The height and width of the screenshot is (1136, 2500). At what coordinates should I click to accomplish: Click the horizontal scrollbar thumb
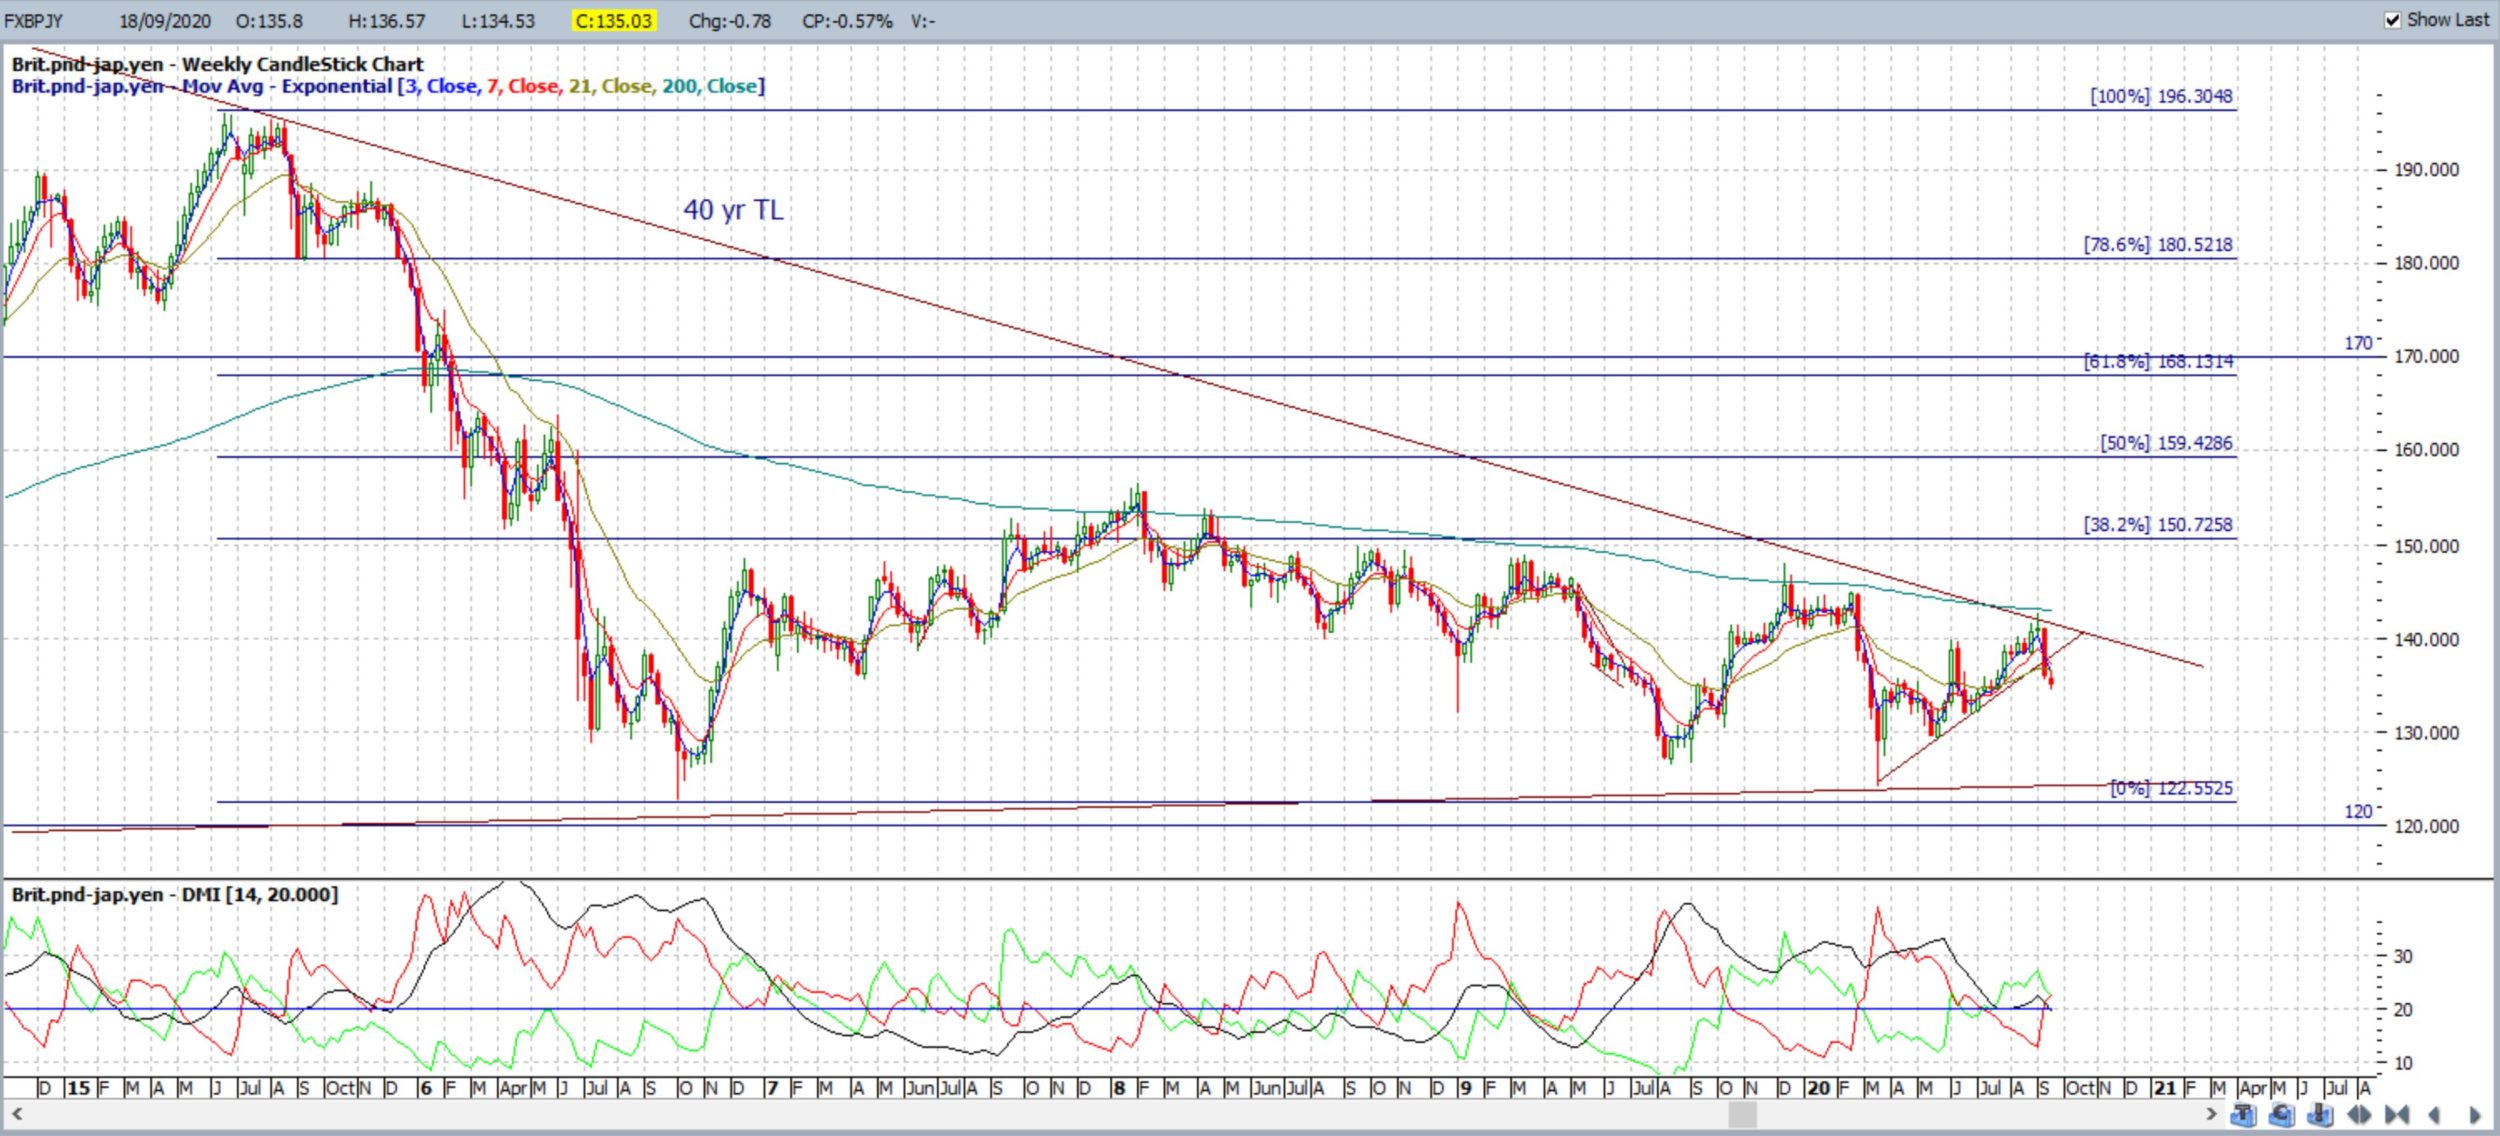point(1743,1114)
